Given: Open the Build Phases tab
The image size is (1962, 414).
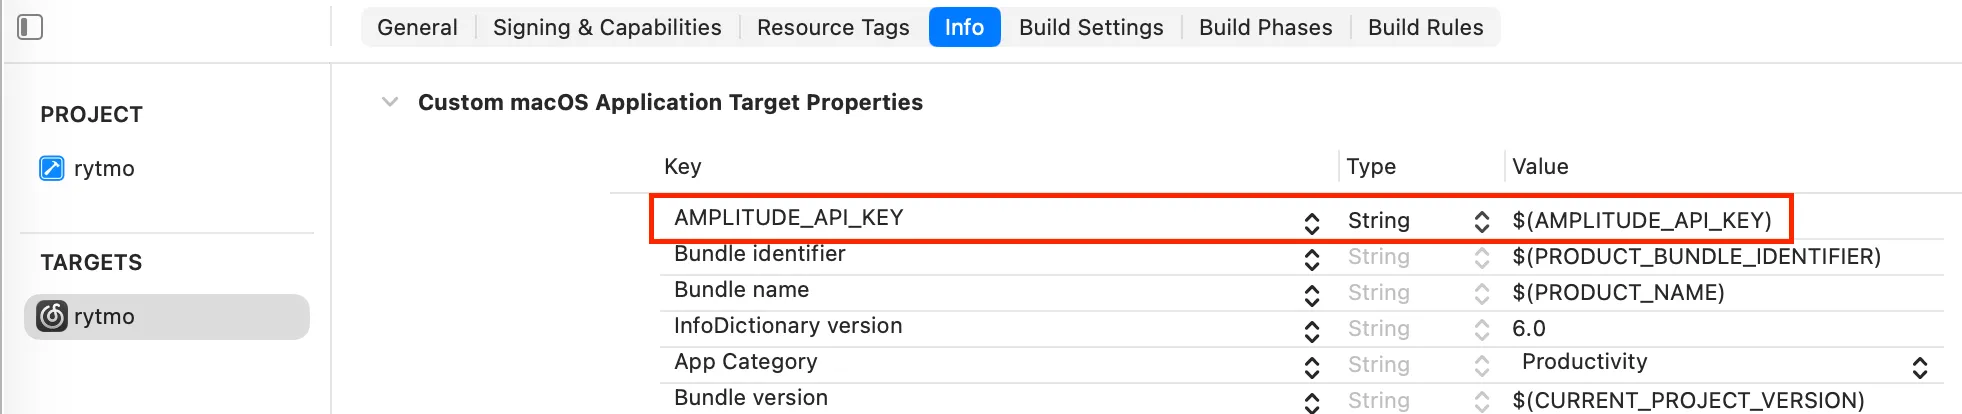Looking at the screenshot, I should pyautogui.click(x=1265, y=27).
